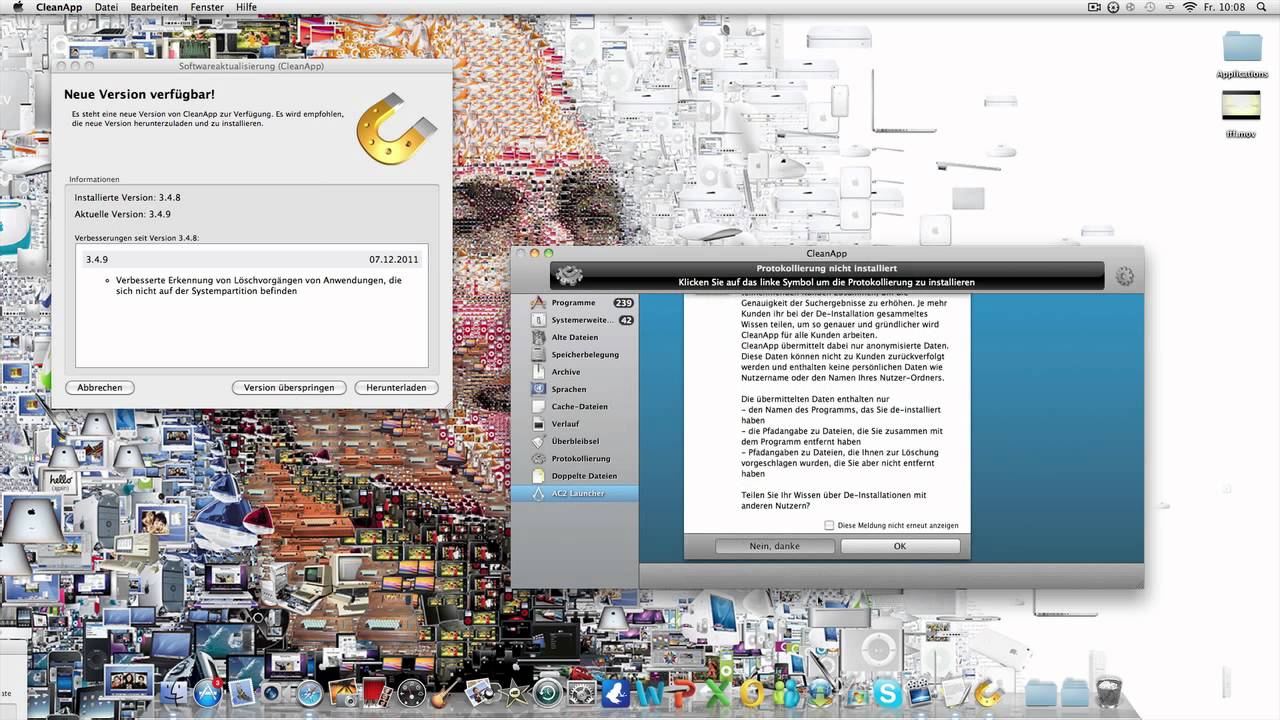Open the CleanApp menu in the menu bar
The image size is (1280, 720).
59,7
